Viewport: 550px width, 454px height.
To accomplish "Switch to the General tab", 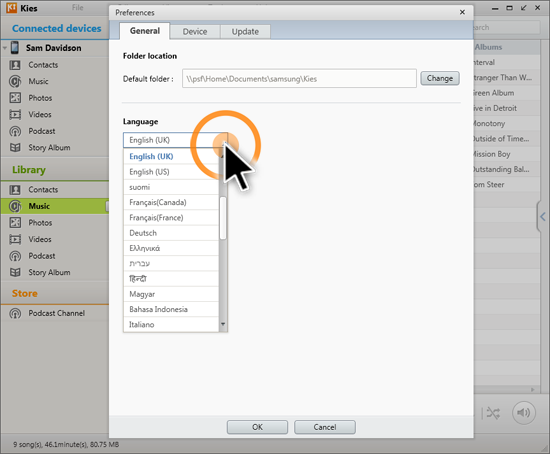I will click(145, 31).
